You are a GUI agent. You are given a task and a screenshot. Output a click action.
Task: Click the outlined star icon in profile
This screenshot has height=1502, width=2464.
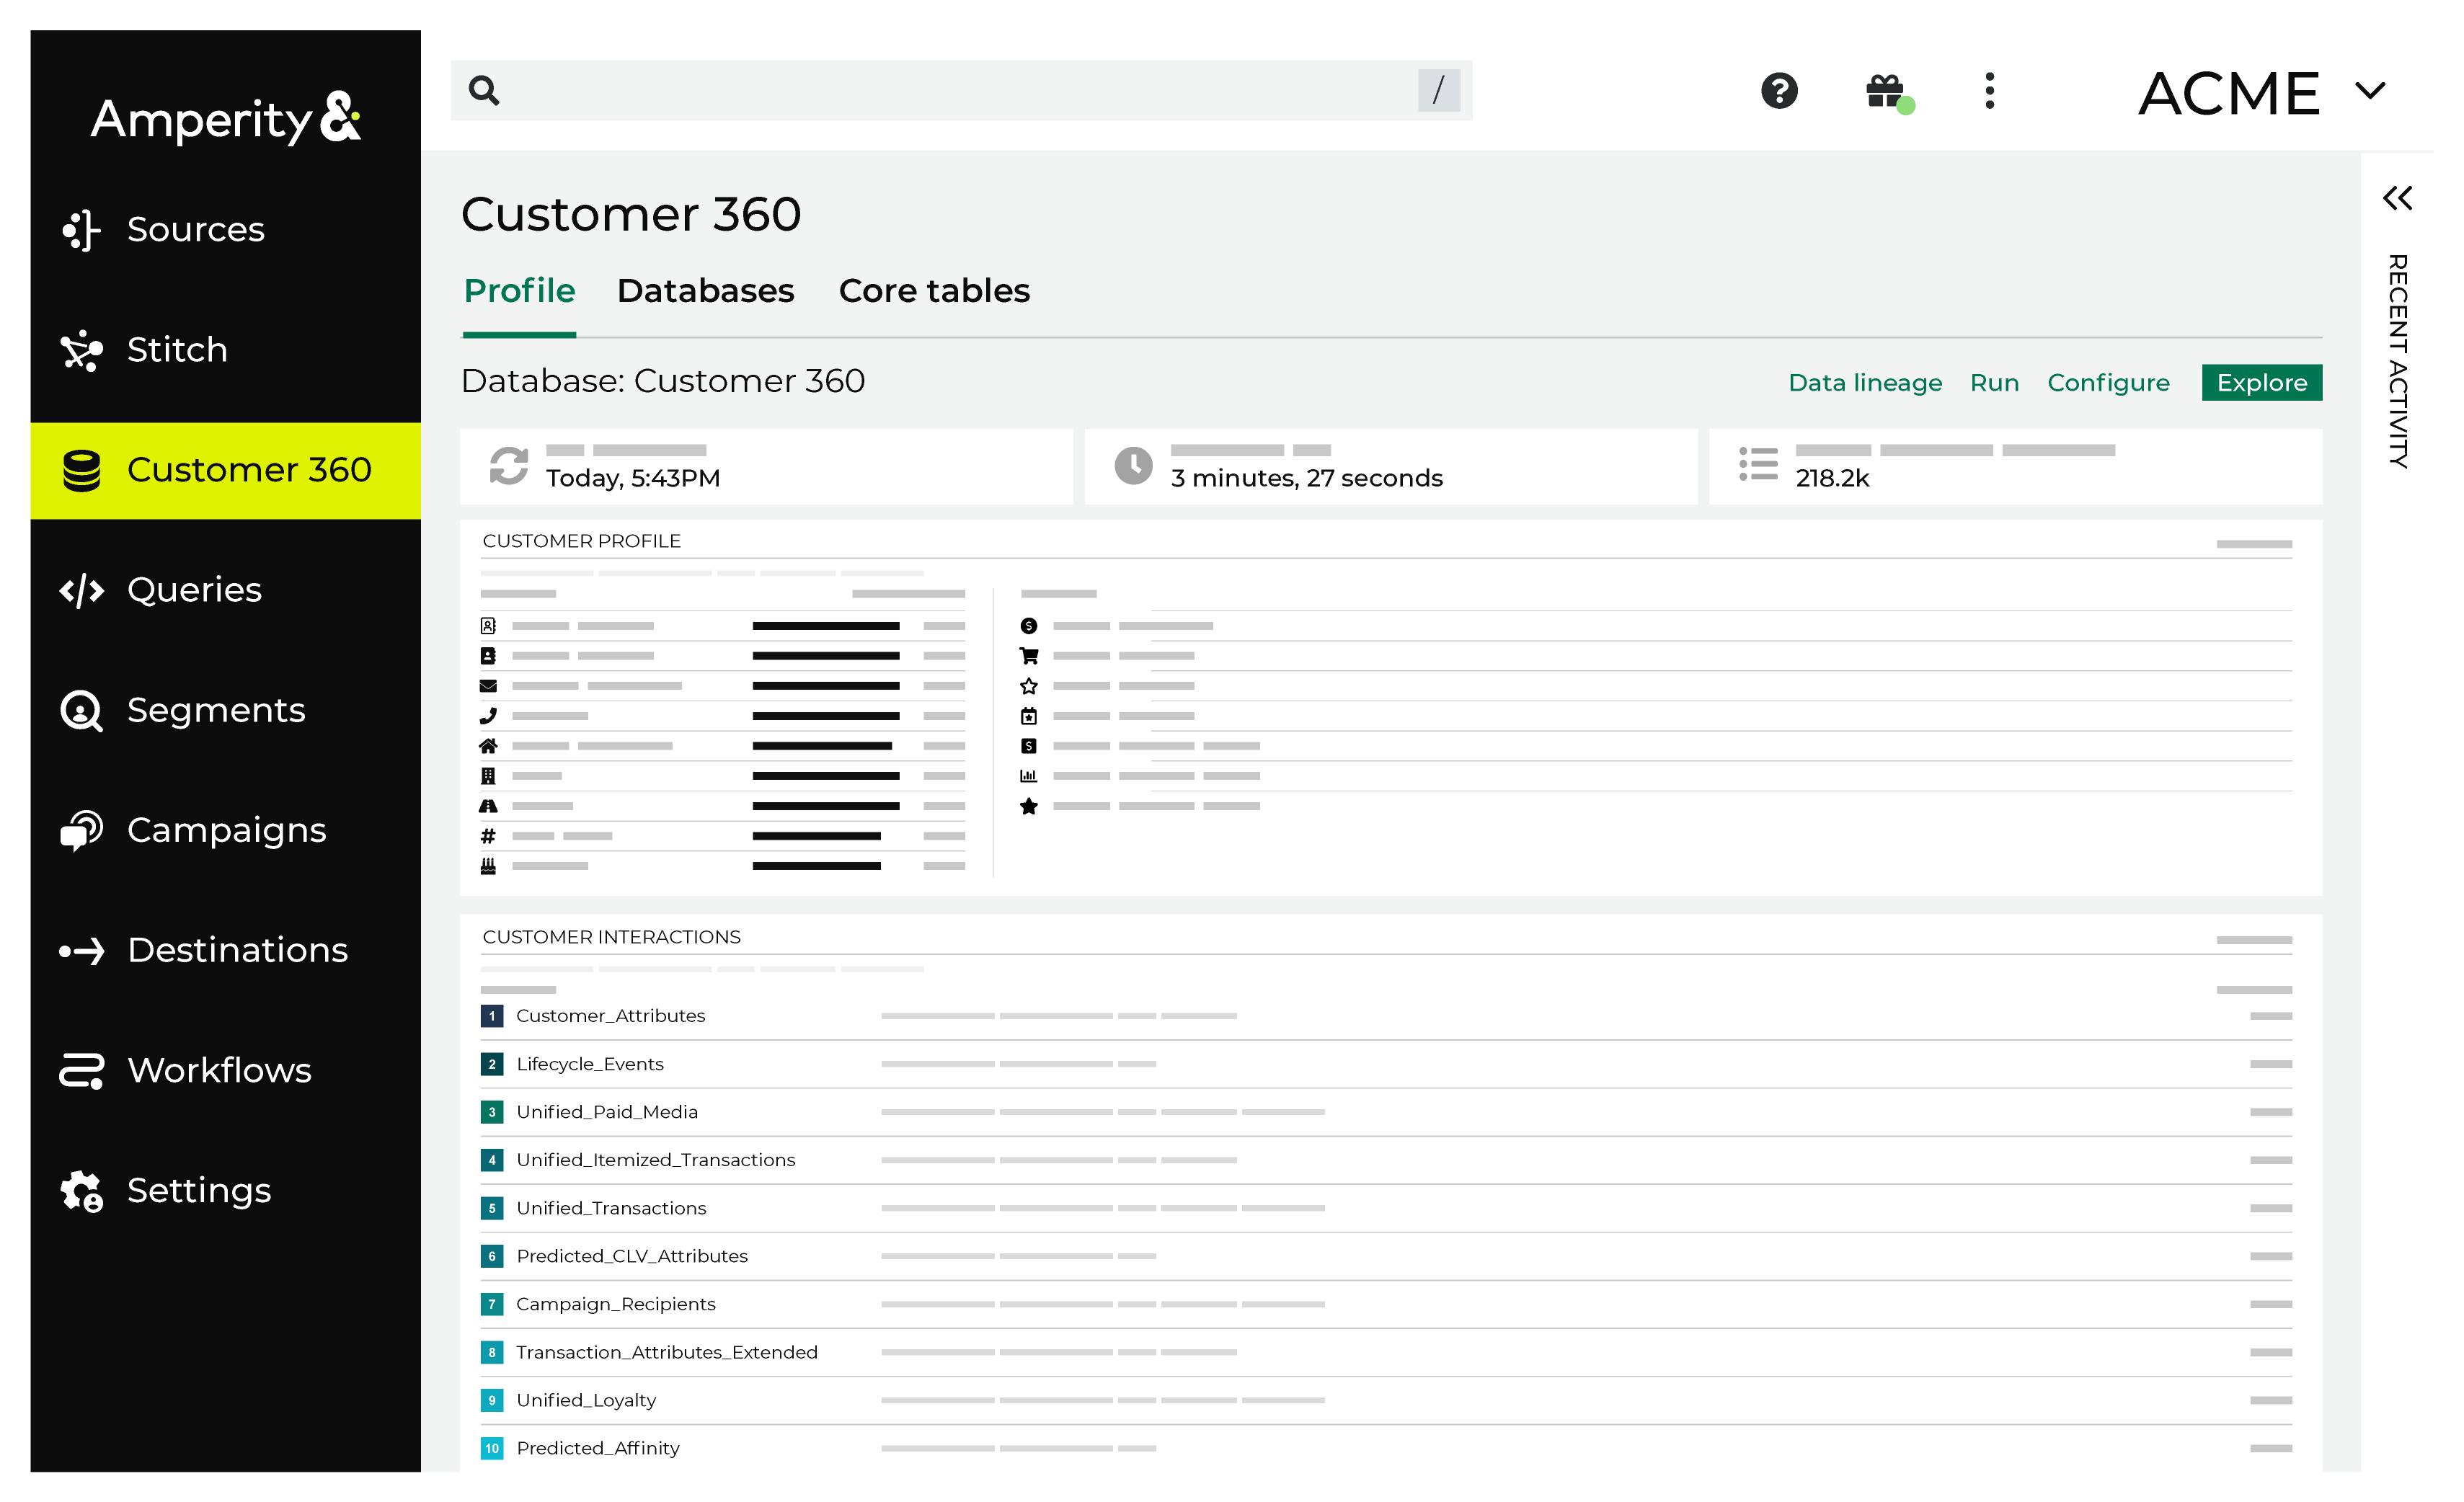(1028, 686)
